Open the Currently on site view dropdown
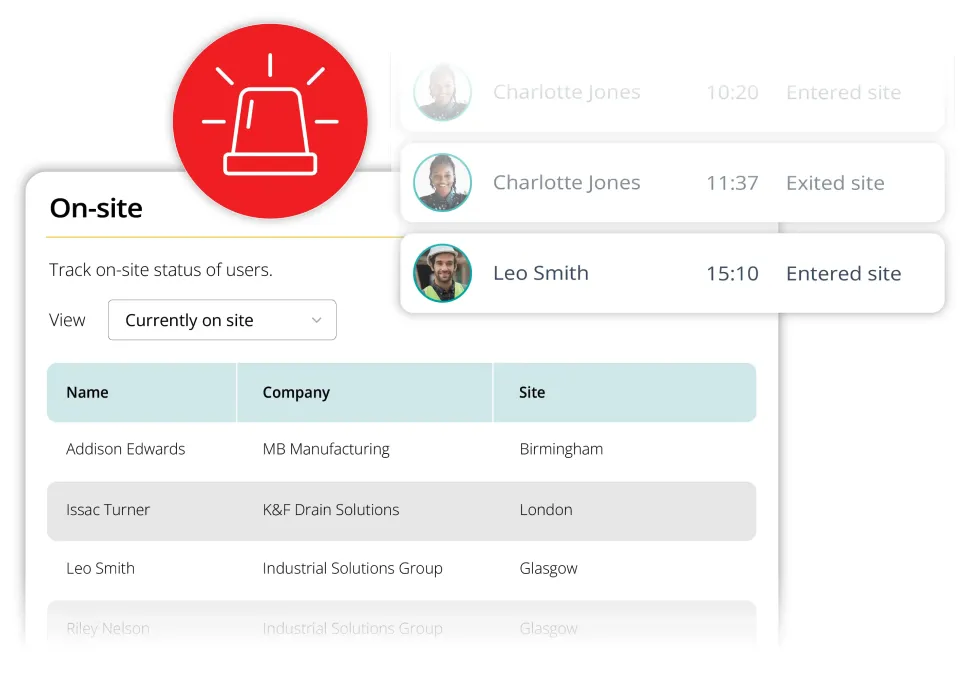 (x=222, y=320)
